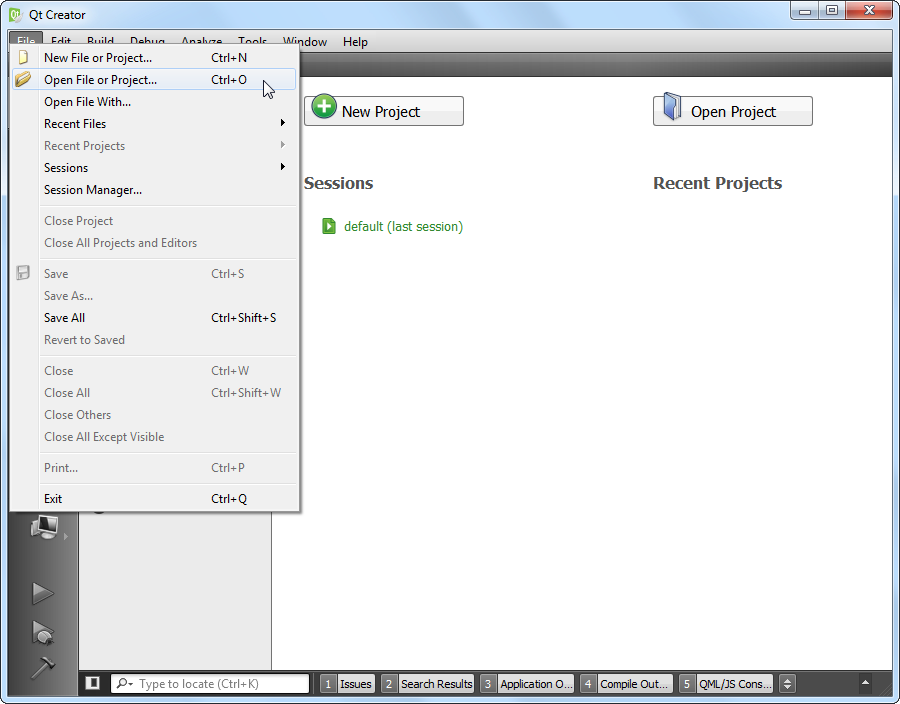Click the default session green icon

point(329,226)
